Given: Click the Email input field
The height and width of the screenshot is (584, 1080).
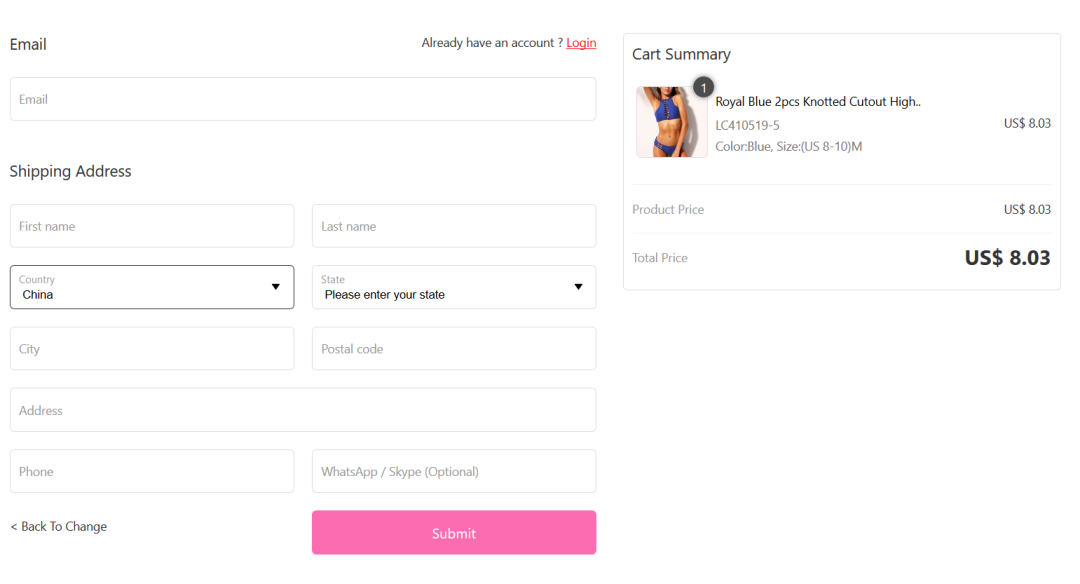Looking at the screenshot, I should (303, 99).
